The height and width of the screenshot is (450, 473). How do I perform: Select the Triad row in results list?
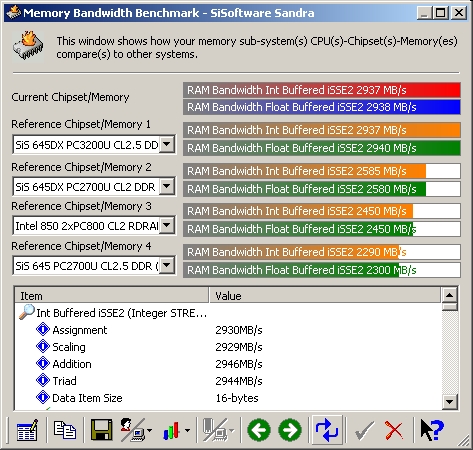[x=64, y=381]
